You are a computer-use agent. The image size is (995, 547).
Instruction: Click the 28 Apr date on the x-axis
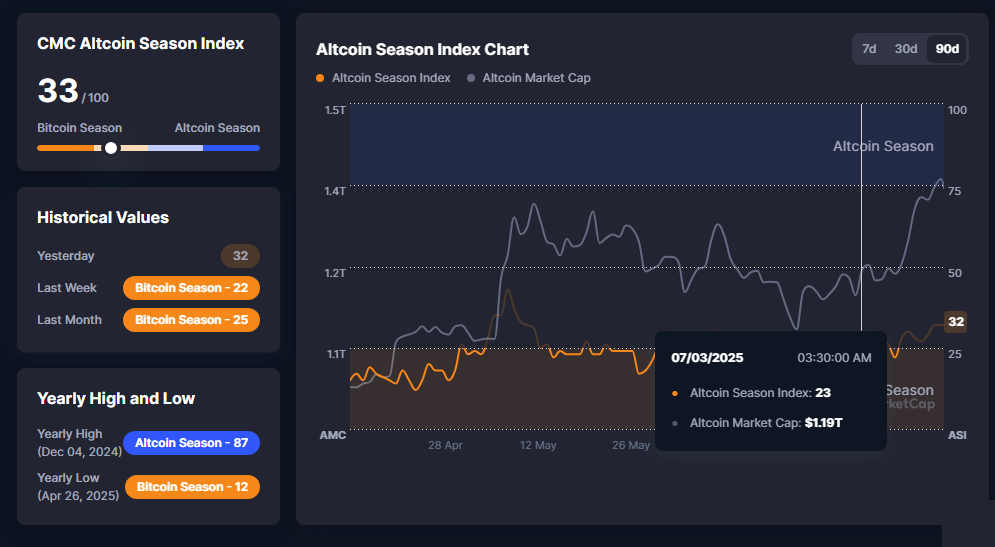tap(445, 445)
